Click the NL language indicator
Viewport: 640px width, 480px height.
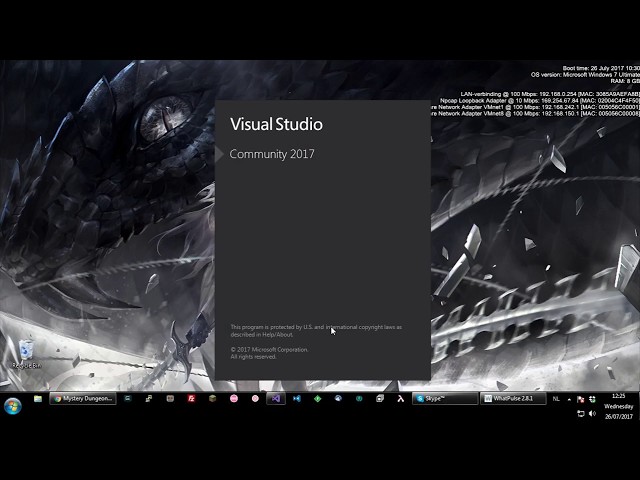pos(556,399)
